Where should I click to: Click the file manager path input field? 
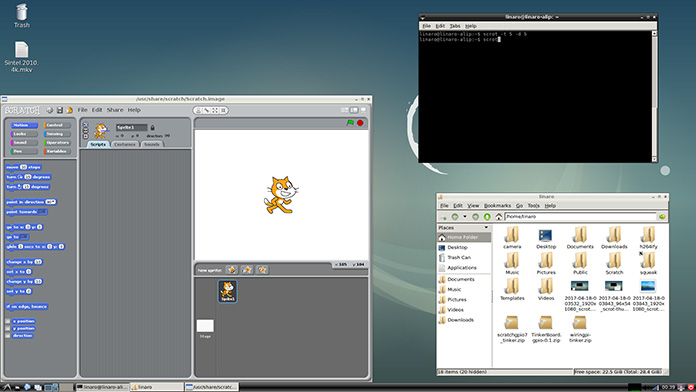click(x=581, y=217)
